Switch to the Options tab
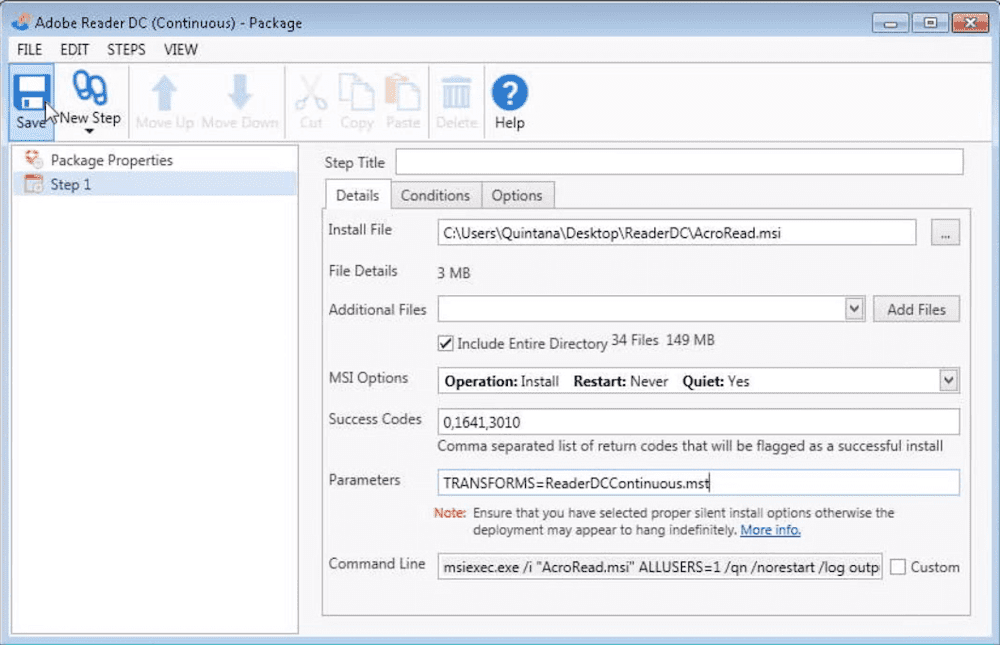The height and width of the screenshot is (645, 1000). [517, 195]
